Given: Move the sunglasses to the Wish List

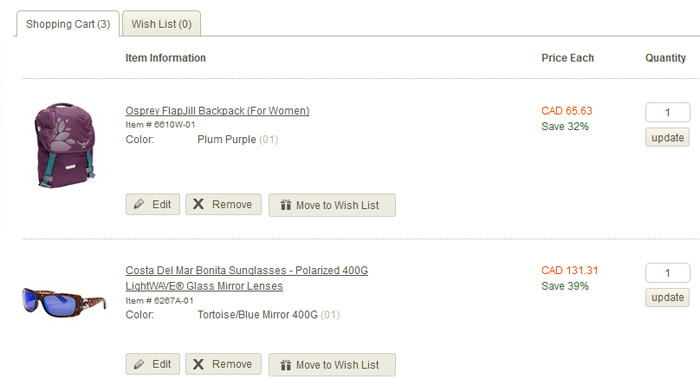Looking at the screenshot, I should (332, 365).
